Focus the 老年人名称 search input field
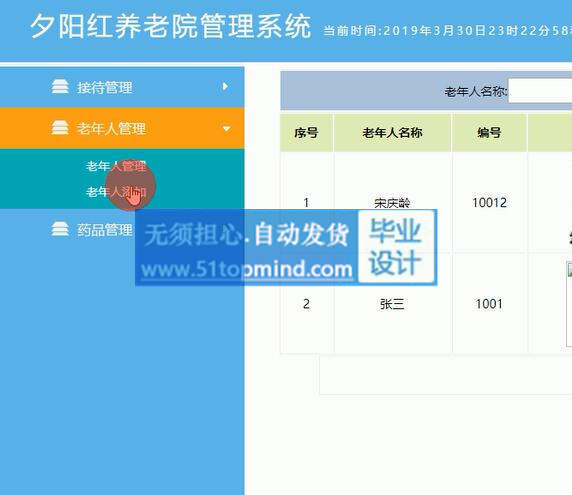 (x=540, y=91)
